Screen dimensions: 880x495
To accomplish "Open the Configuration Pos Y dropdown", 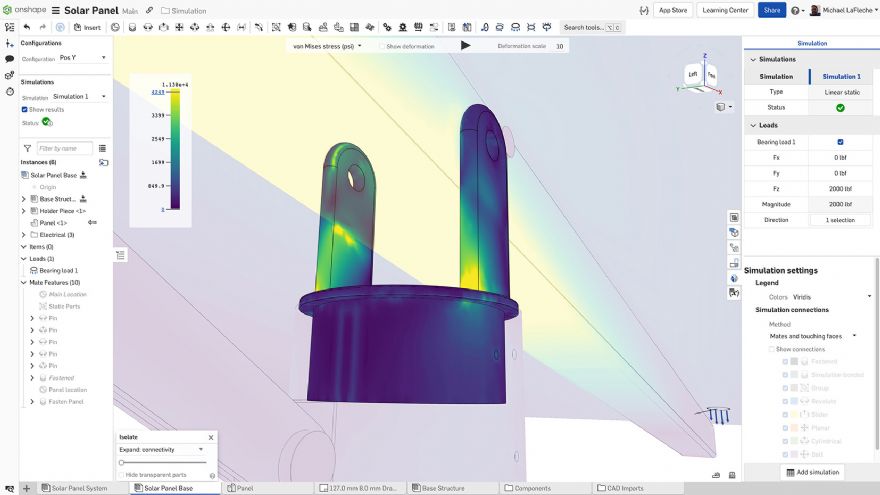I will click(x=82, y=57).
